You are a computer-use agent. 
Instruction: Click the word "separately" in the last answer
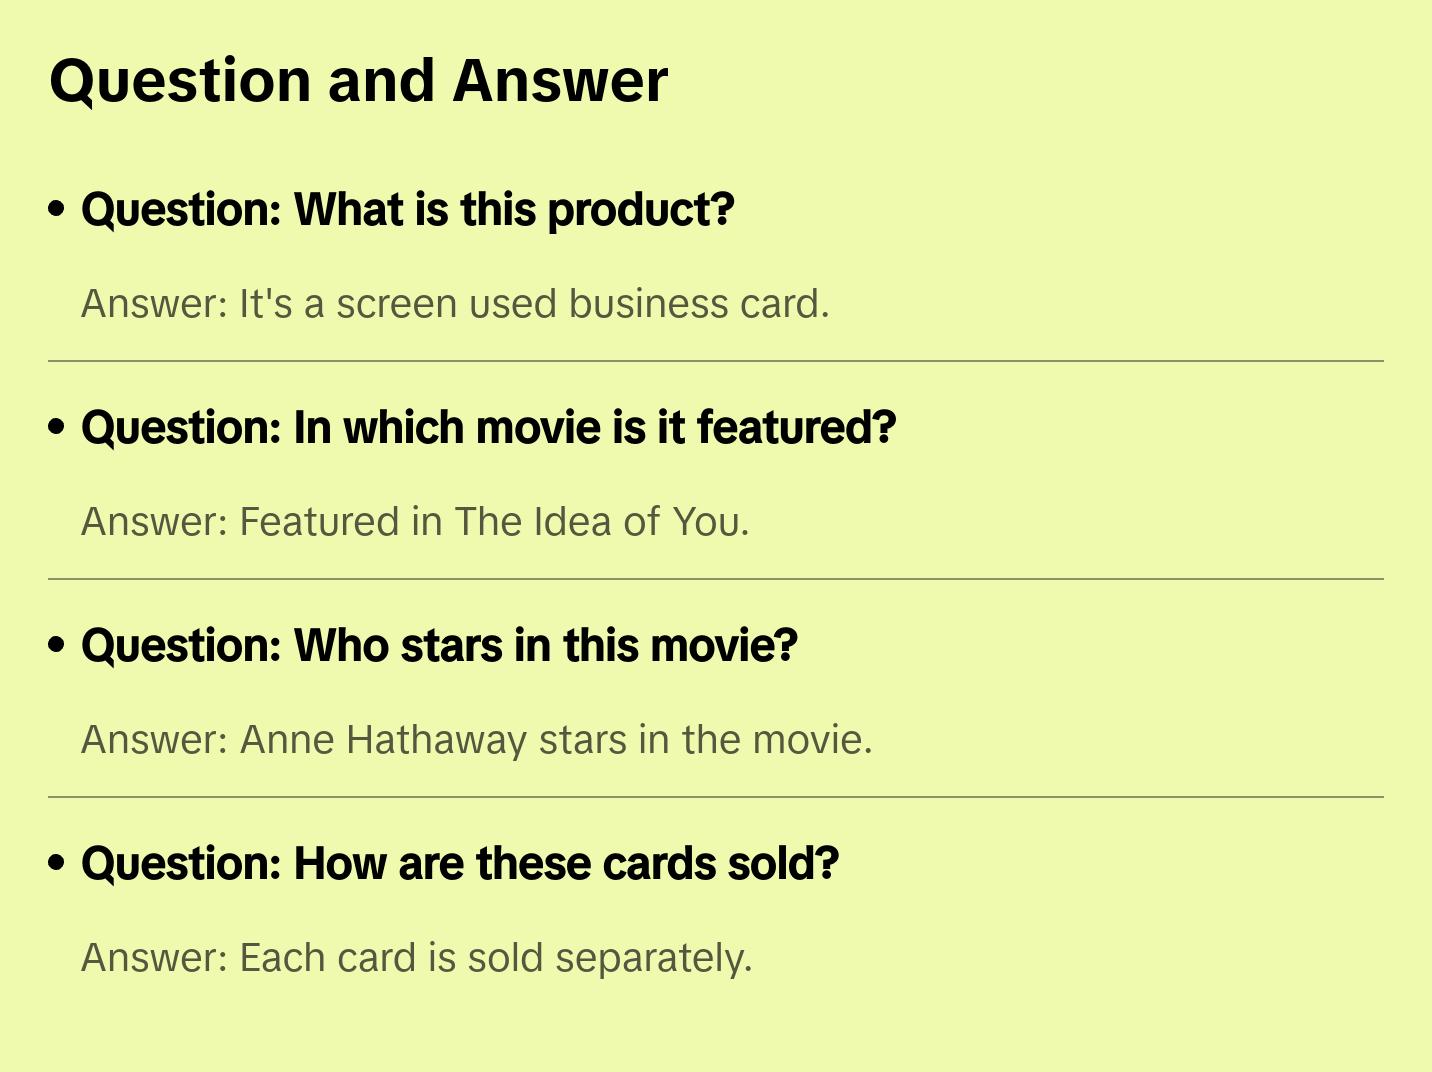652,958
